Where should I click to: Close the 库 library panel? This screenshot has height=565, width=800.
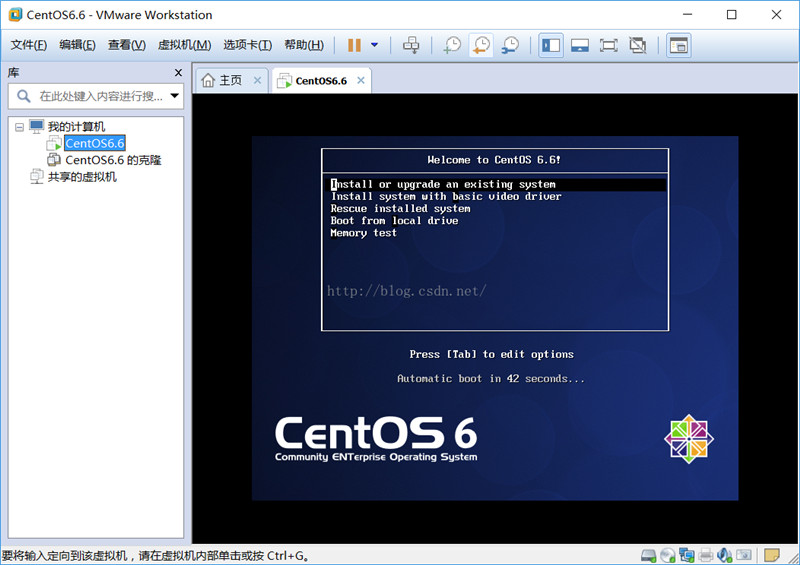coord(178,73)
